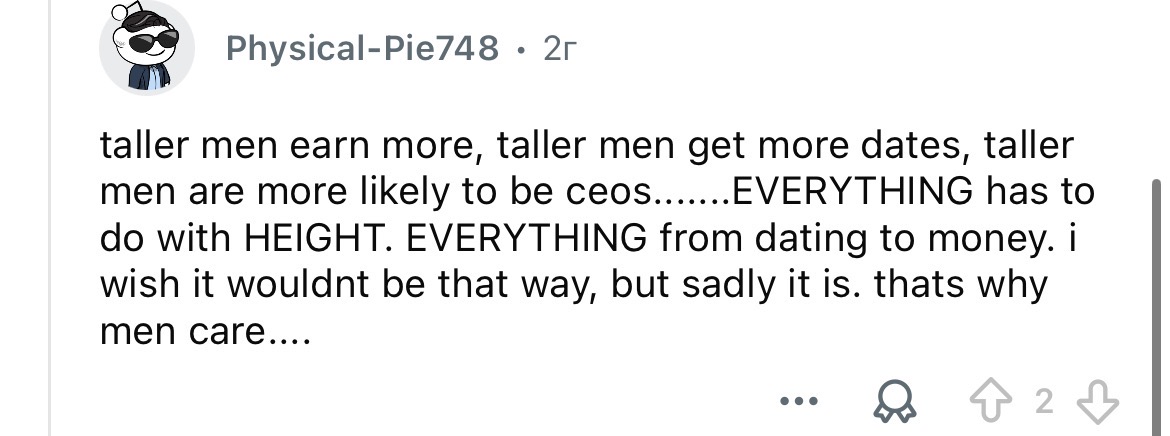The image size is (1170, 436).
Task: Open the Physical-Pie748 user profile
Action: 362,49
